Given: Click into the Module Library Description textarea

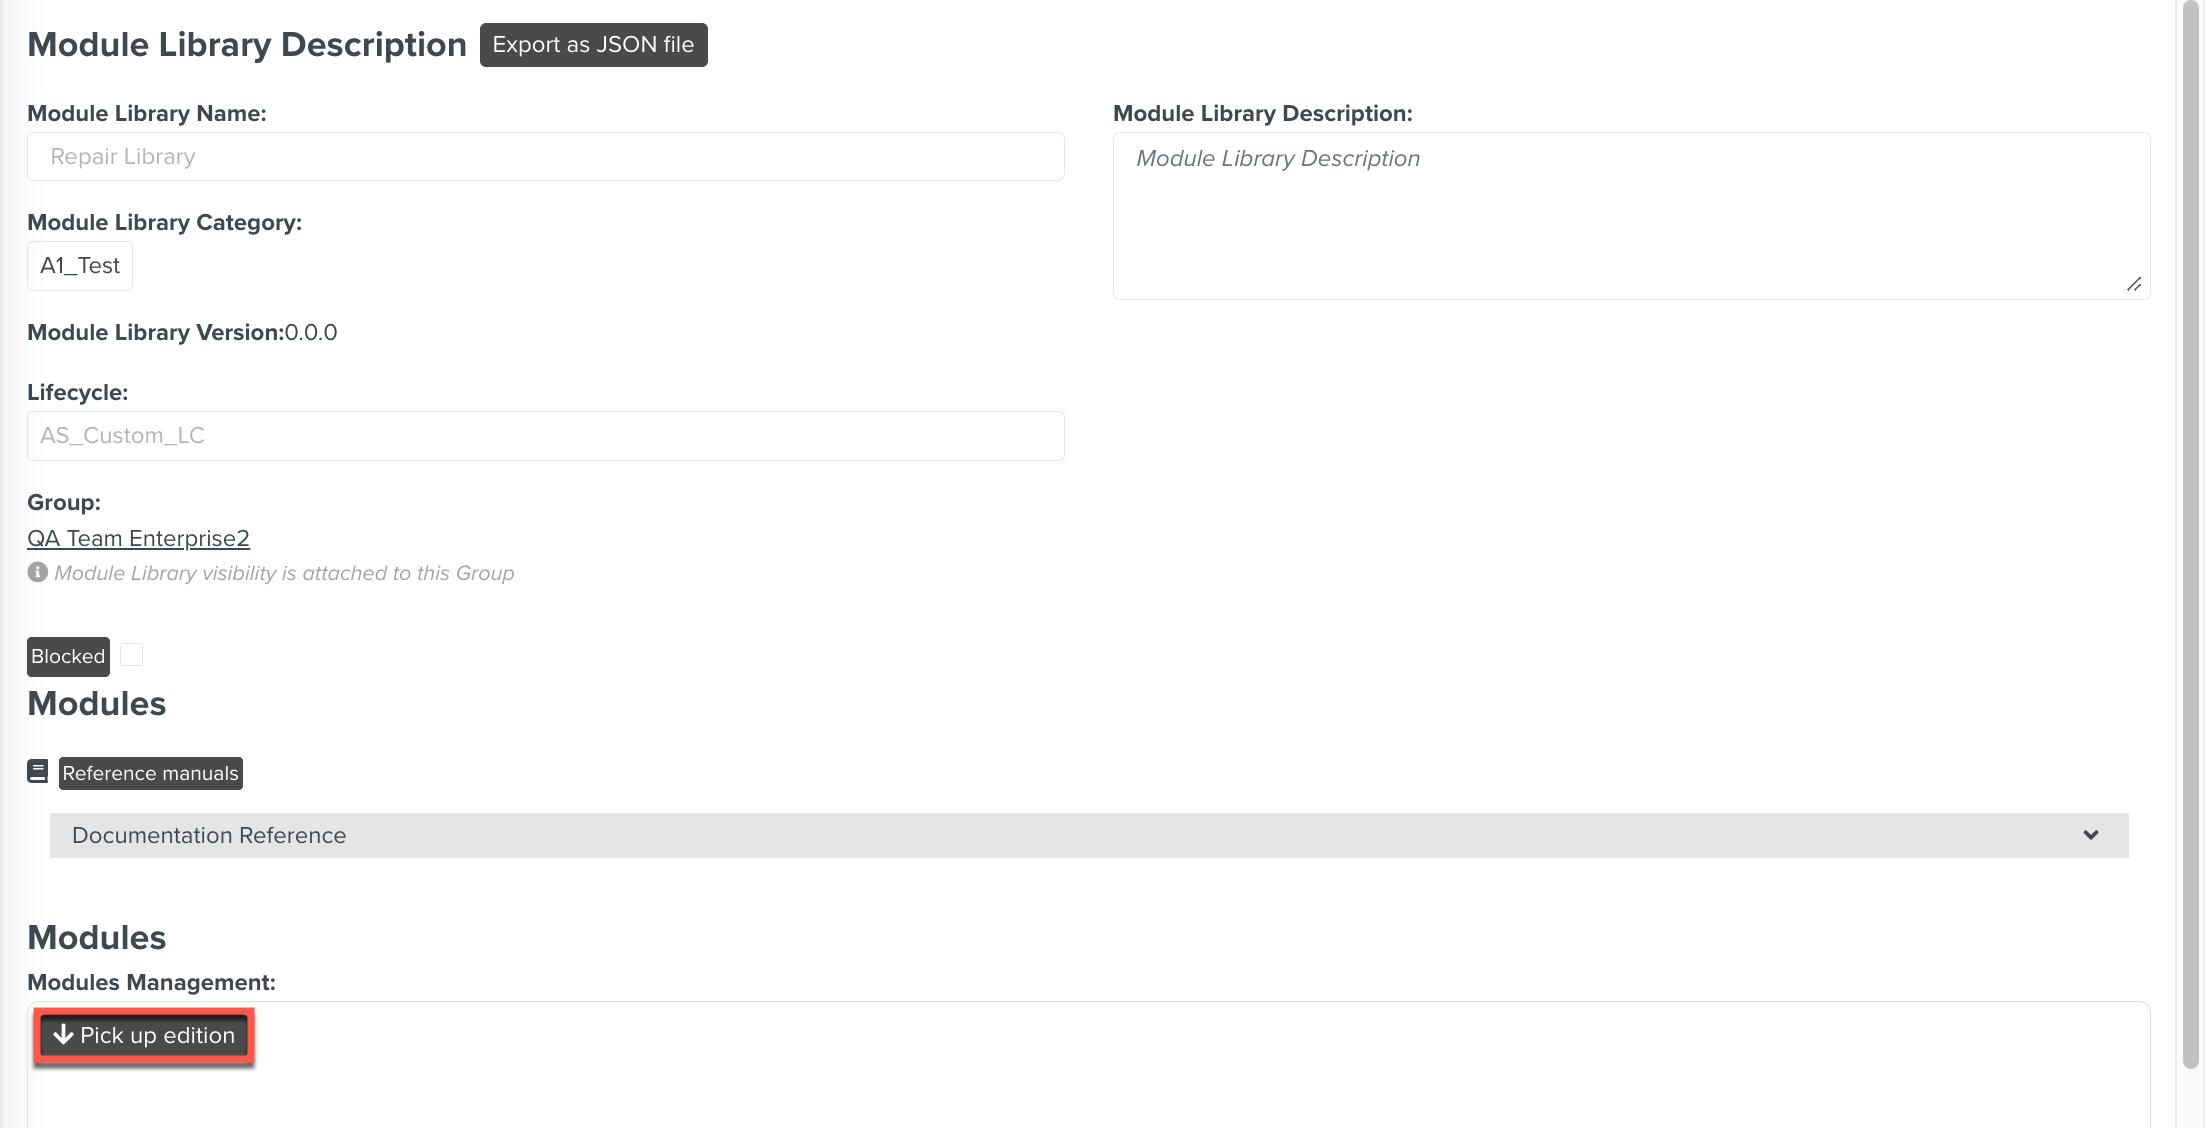Looking at the screenshot, I should 1630,215.
